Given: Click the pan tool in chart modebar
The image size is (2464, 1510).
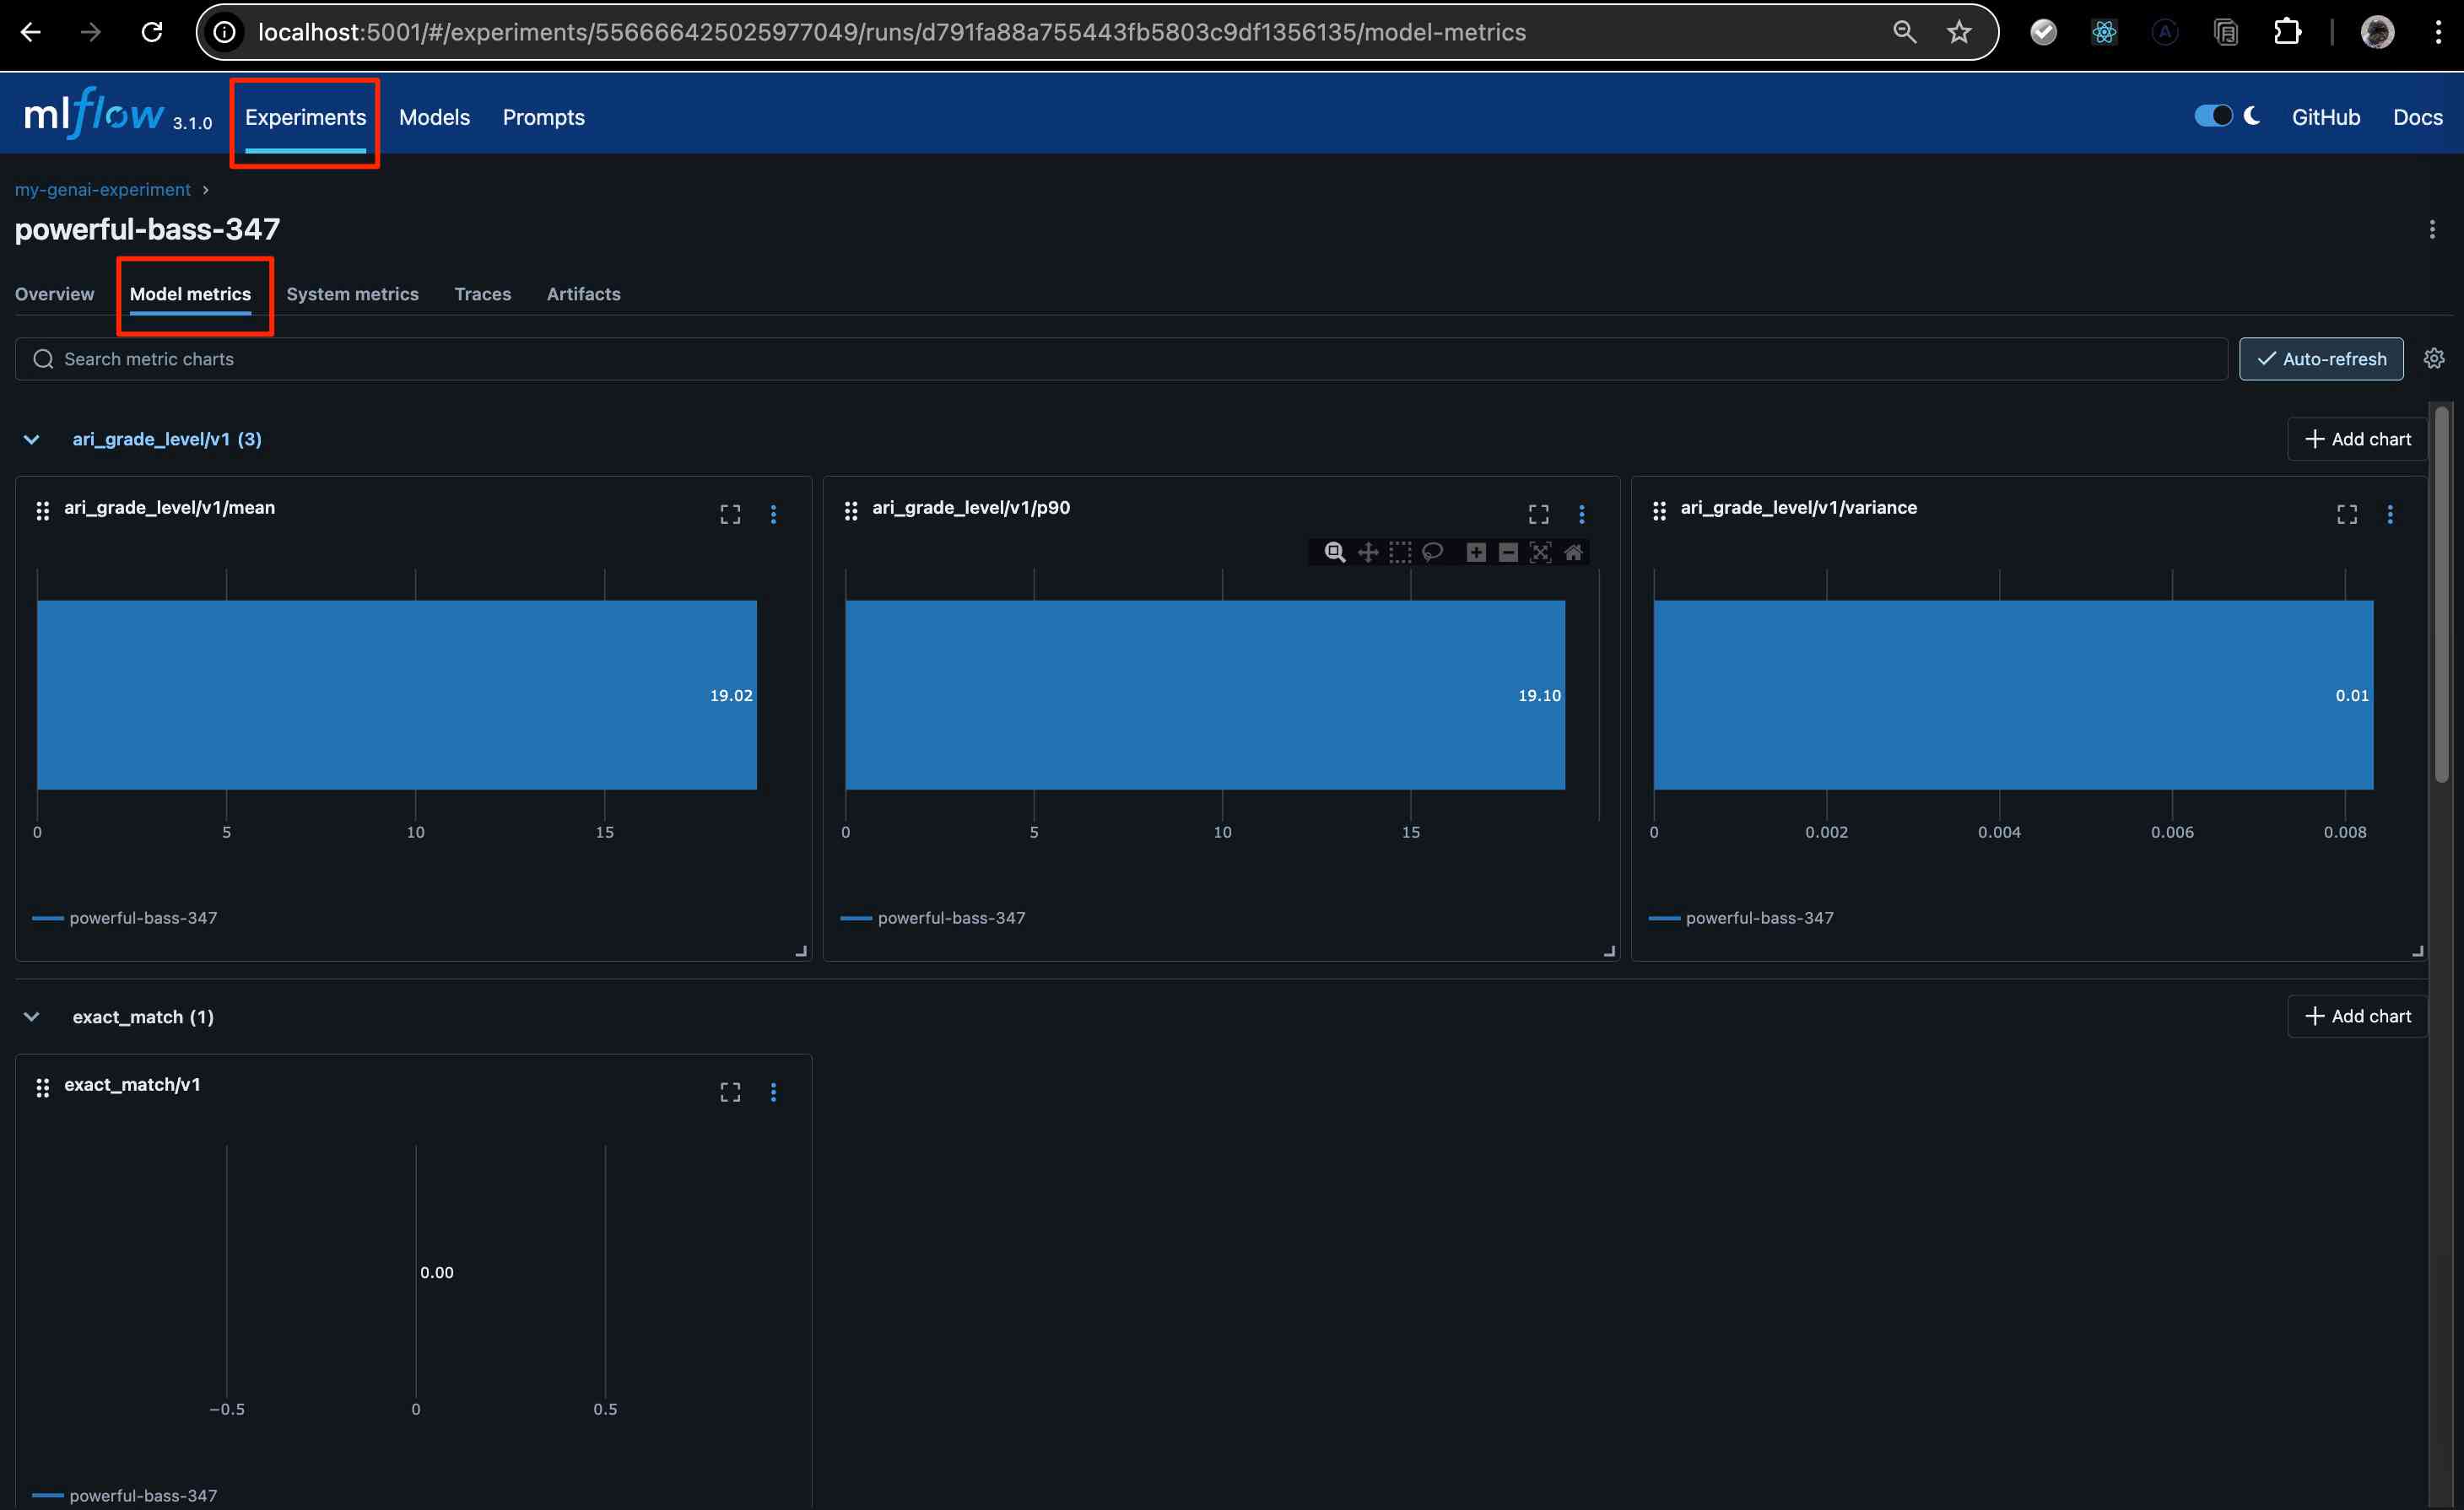Looking at the screenshot, I should coord(1367,552).
